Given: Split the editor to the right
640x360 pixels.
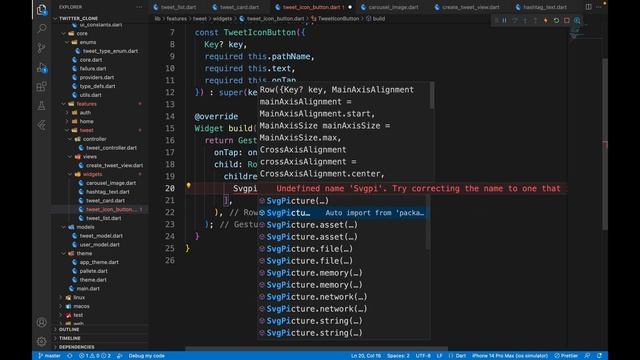Looking at the screenshot, I should [x=589, y=7].
